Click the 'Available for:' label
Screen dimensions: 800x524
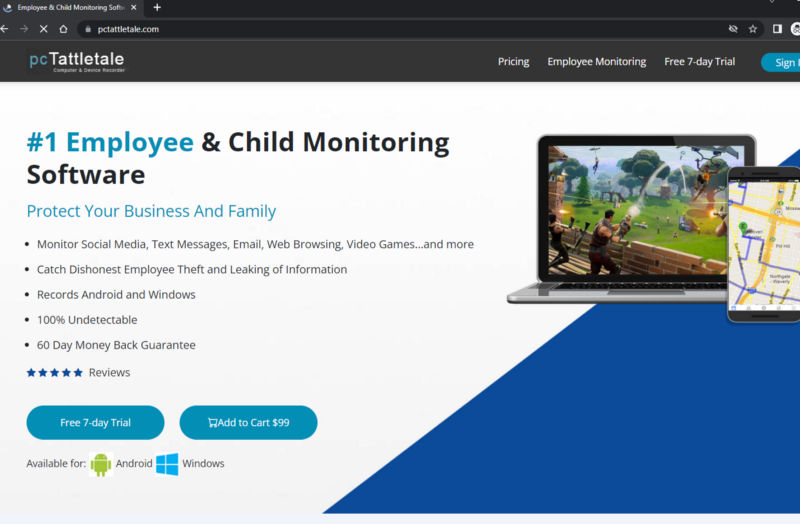(56, 463)
